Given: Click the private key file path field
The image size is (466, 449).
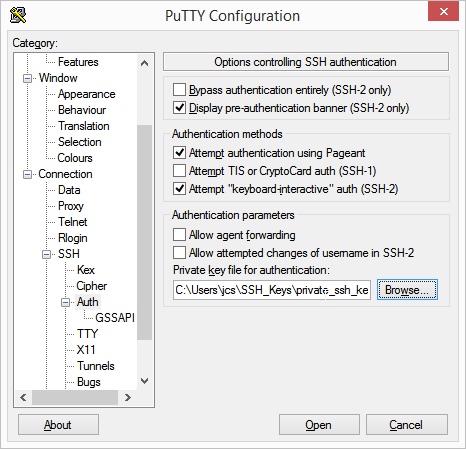Looking at the screenshot, I should tap(272, 290).
